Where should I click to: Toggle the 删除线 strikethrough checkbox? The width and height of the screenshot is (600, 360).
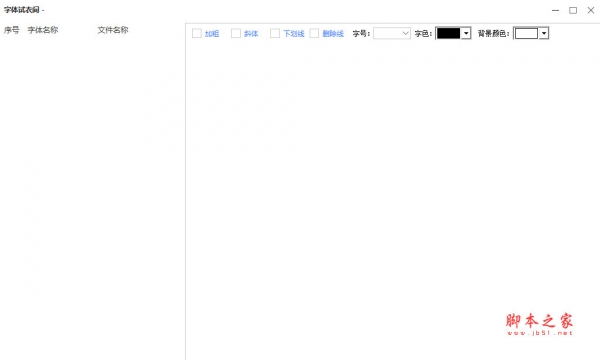point(314,33)
